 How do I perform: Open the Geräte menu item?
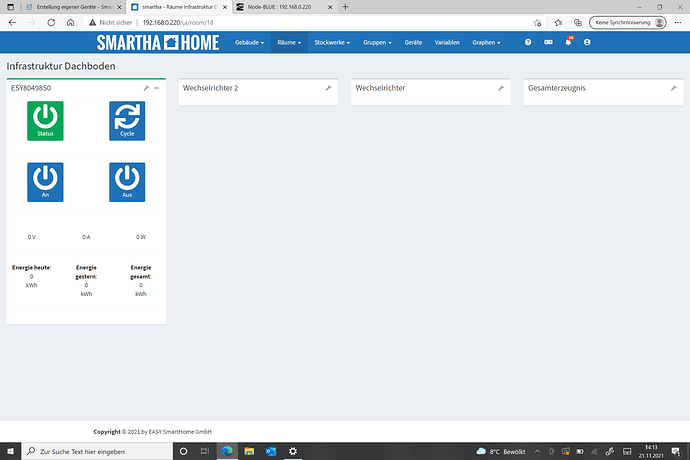click(x=413, y=43)
